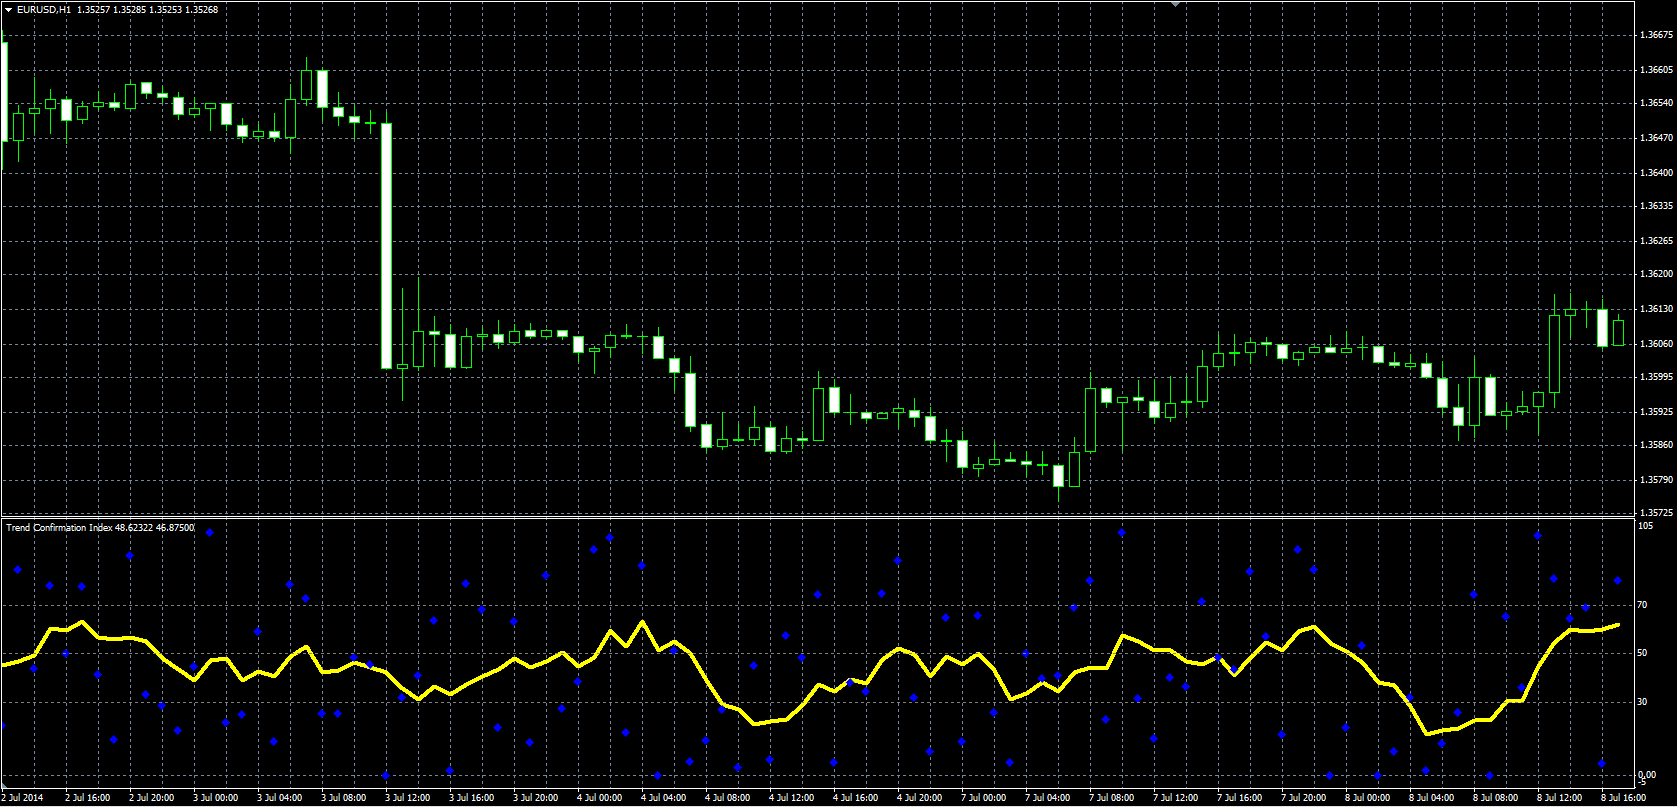Click price level 1.35725 on the scale
1677x808 pixels.
click(1656, 513)
